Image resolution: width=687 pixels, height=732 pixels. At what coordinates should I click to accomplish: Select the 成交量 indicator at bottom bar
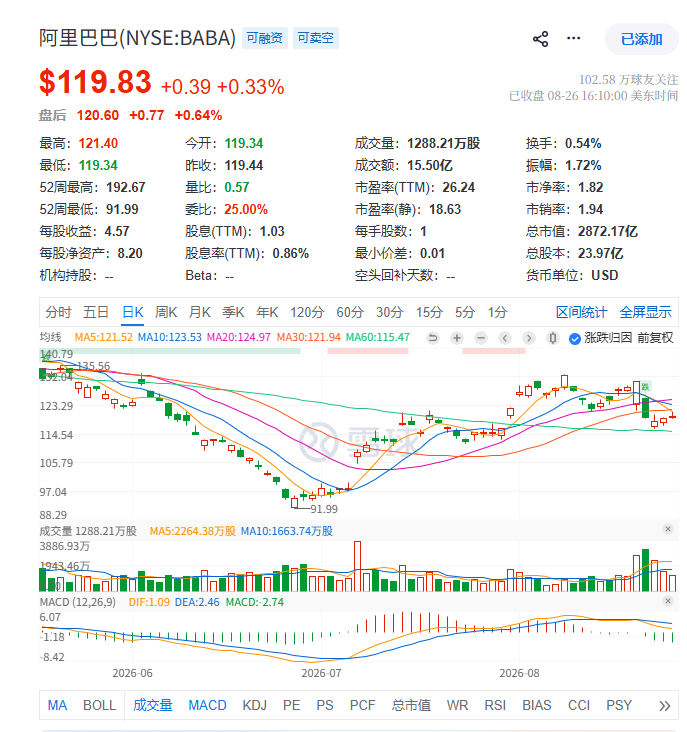153,705
